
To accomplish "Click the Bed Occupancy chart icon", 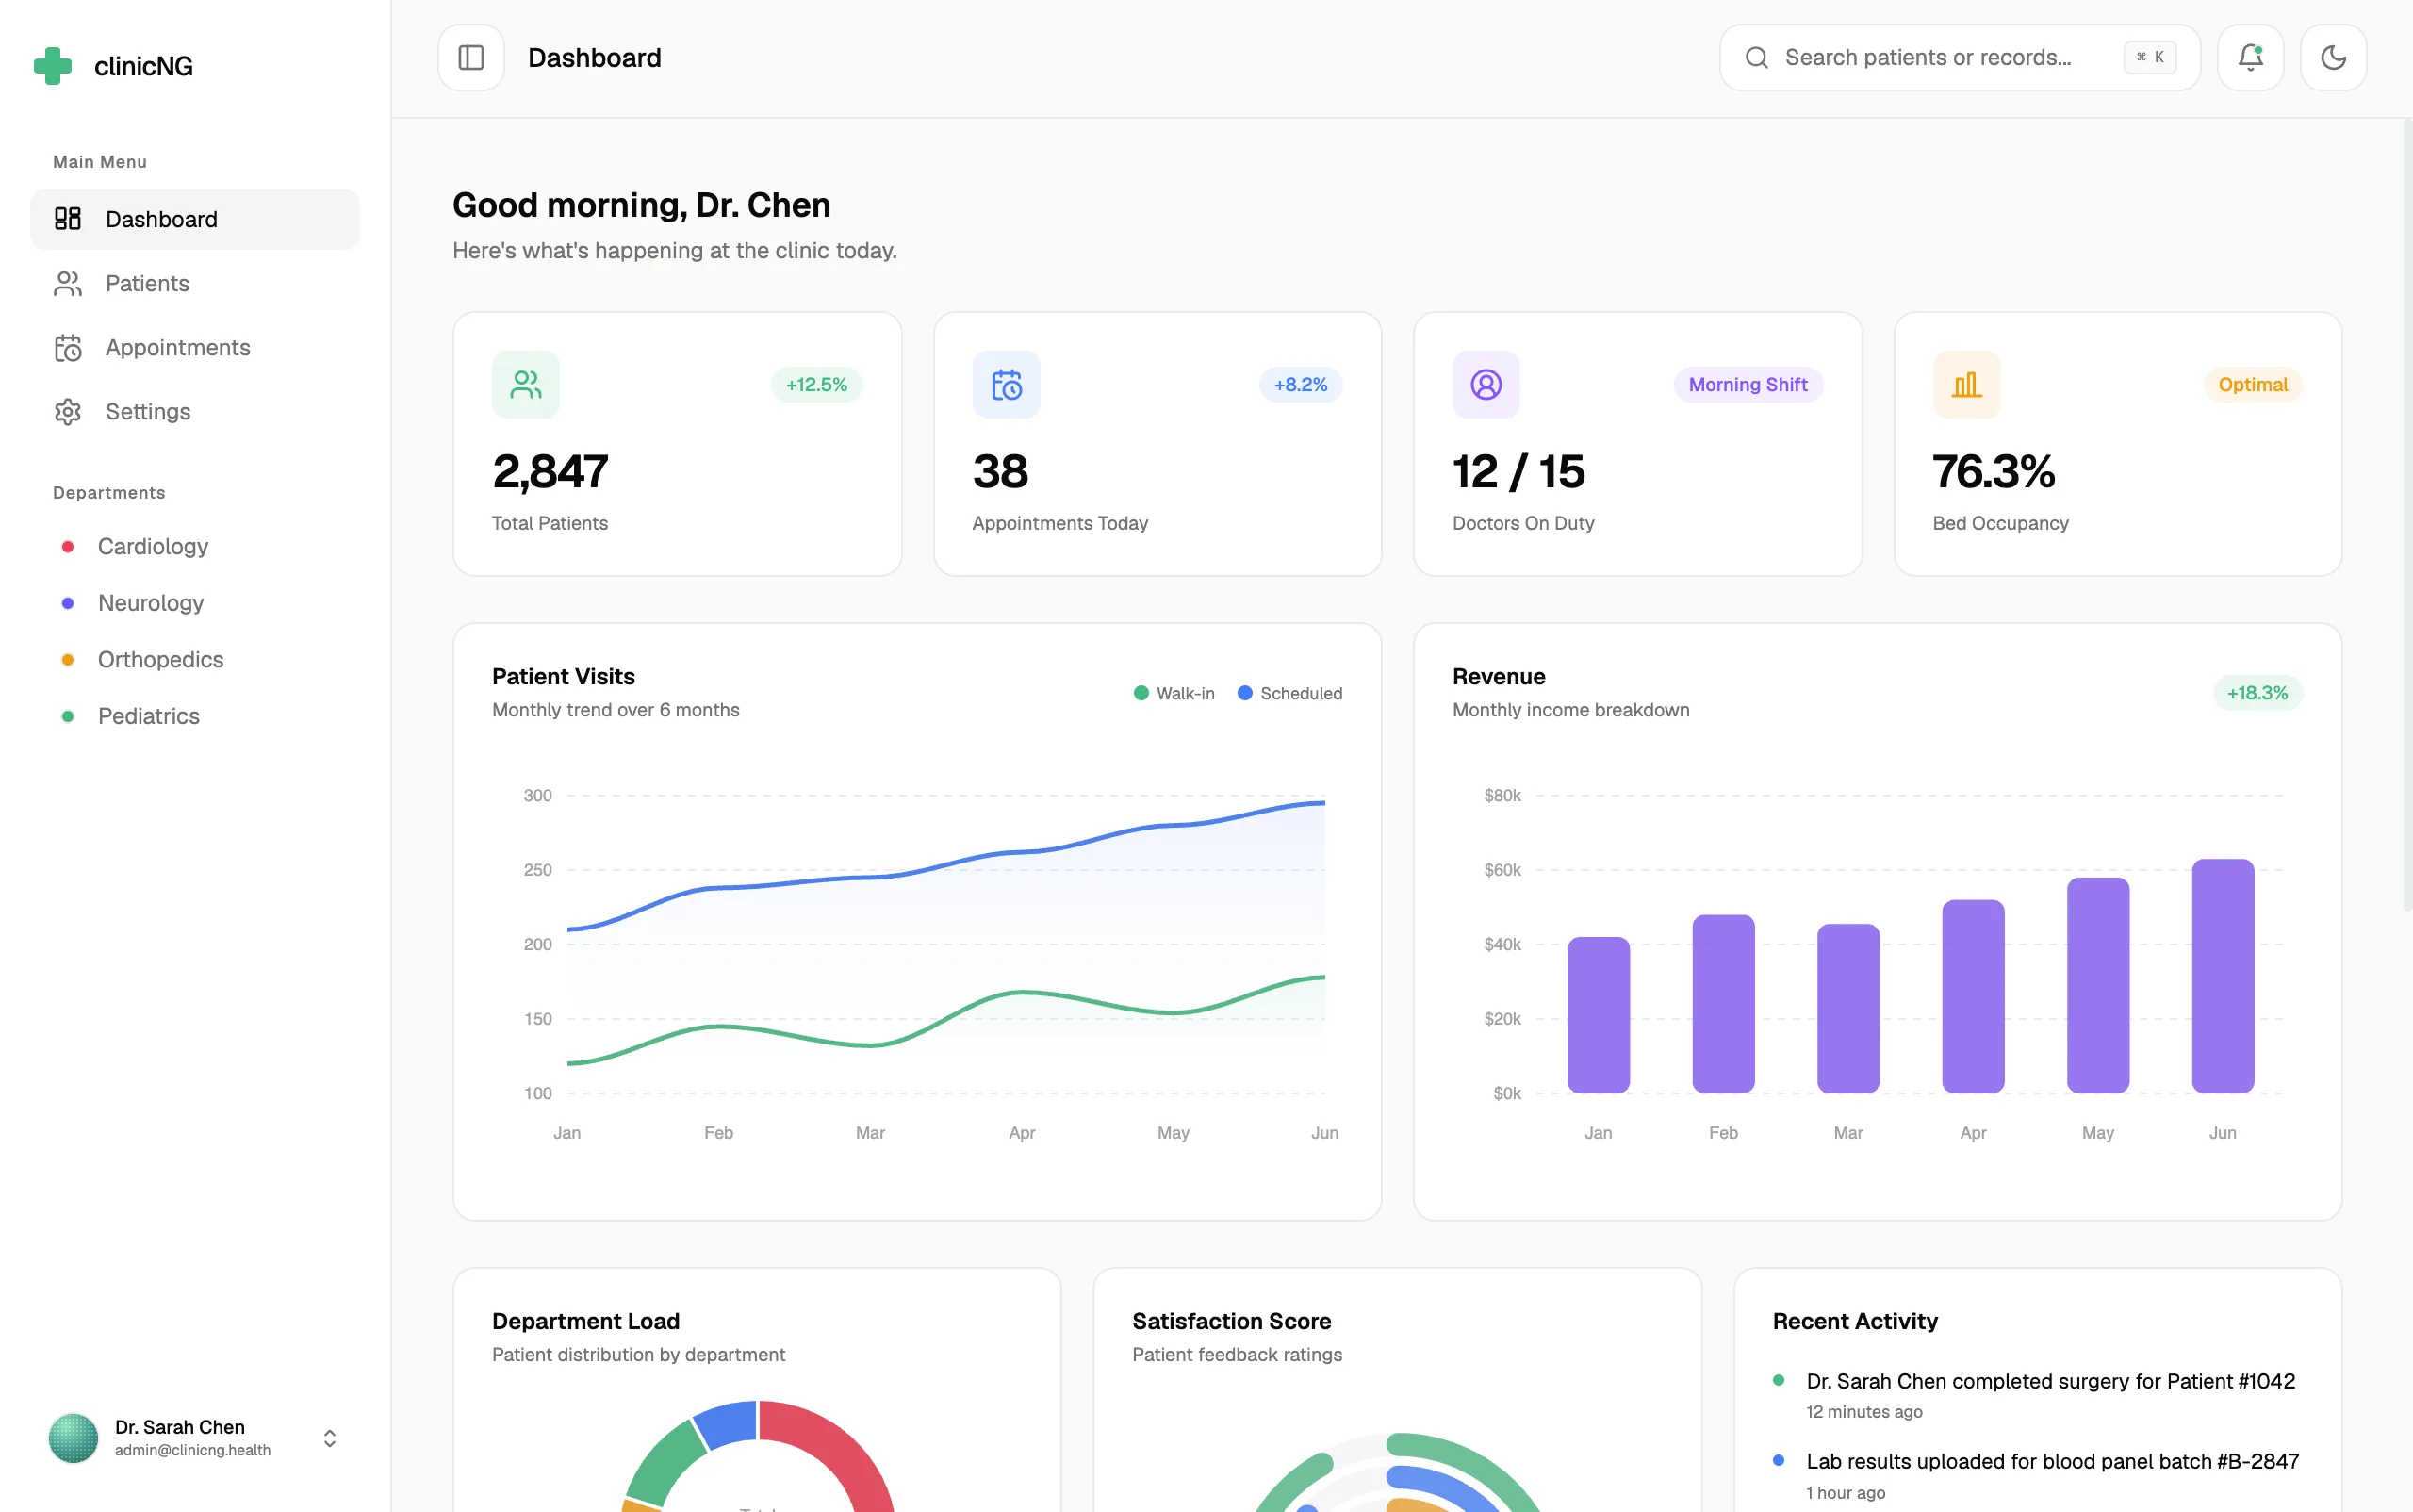I will (x=1966, y=384).
